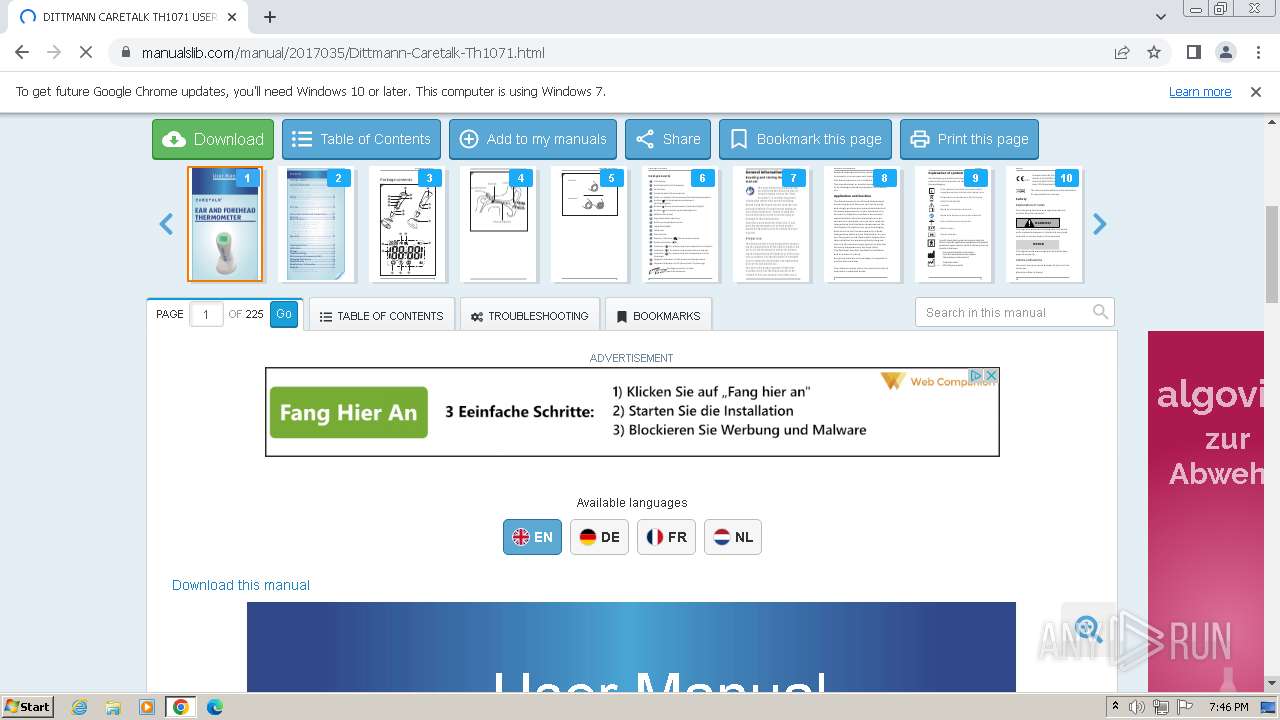Open Microsoft Edge from taskbar
This screenshot has height=720, width=1280.
[x=215, y=707]
